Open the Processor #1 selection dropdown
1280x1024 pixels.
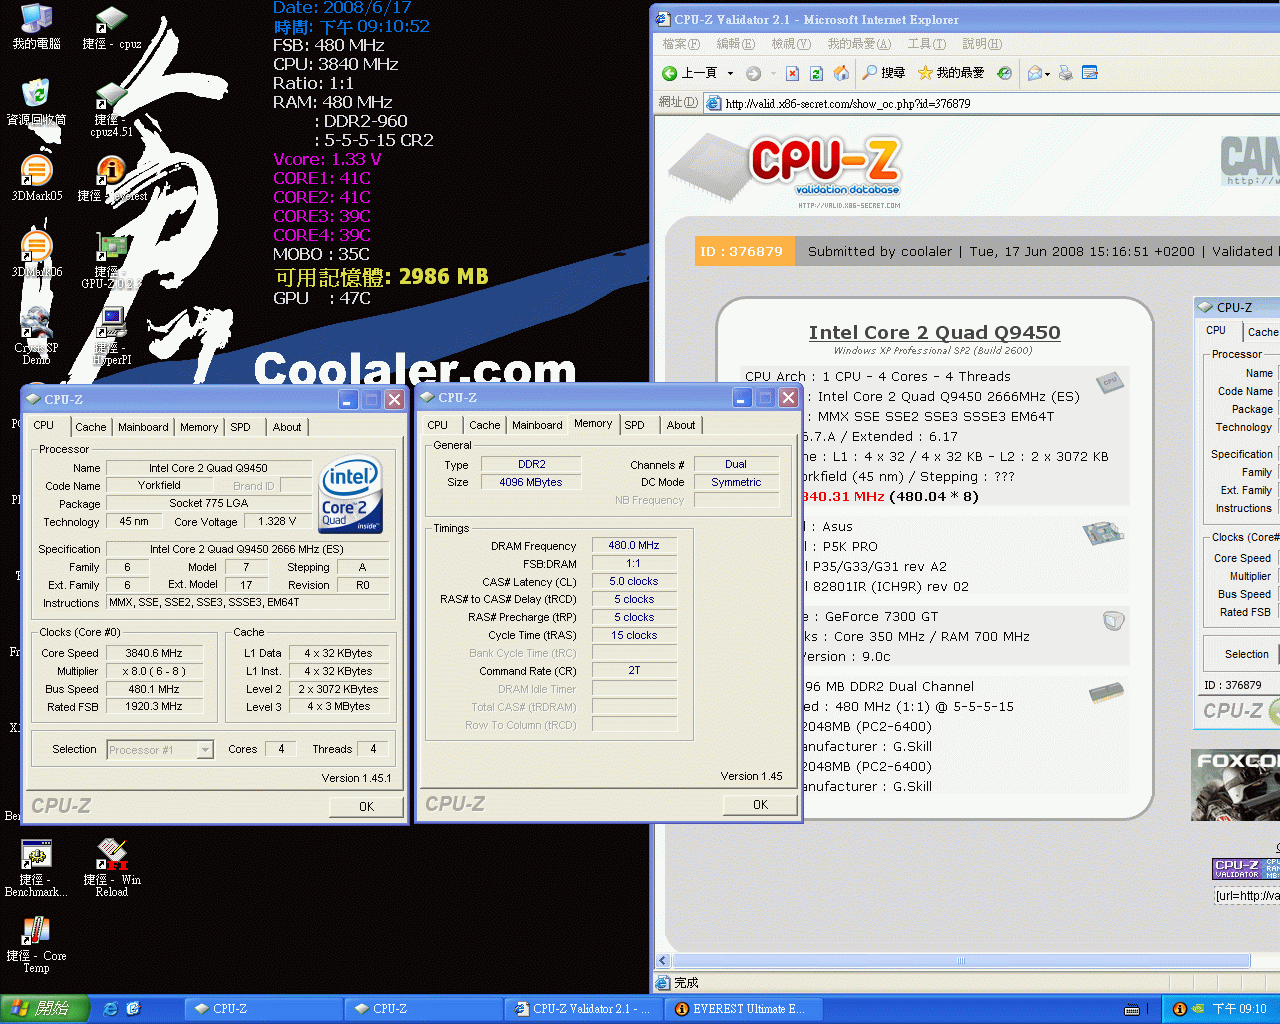[160, 749]
